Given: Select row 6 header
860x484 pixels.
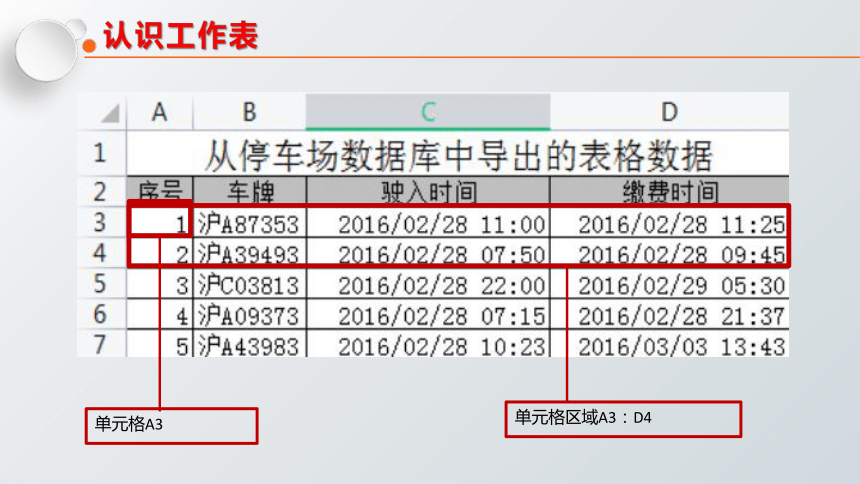Looking at the screenshot, I should click(101, 314).
